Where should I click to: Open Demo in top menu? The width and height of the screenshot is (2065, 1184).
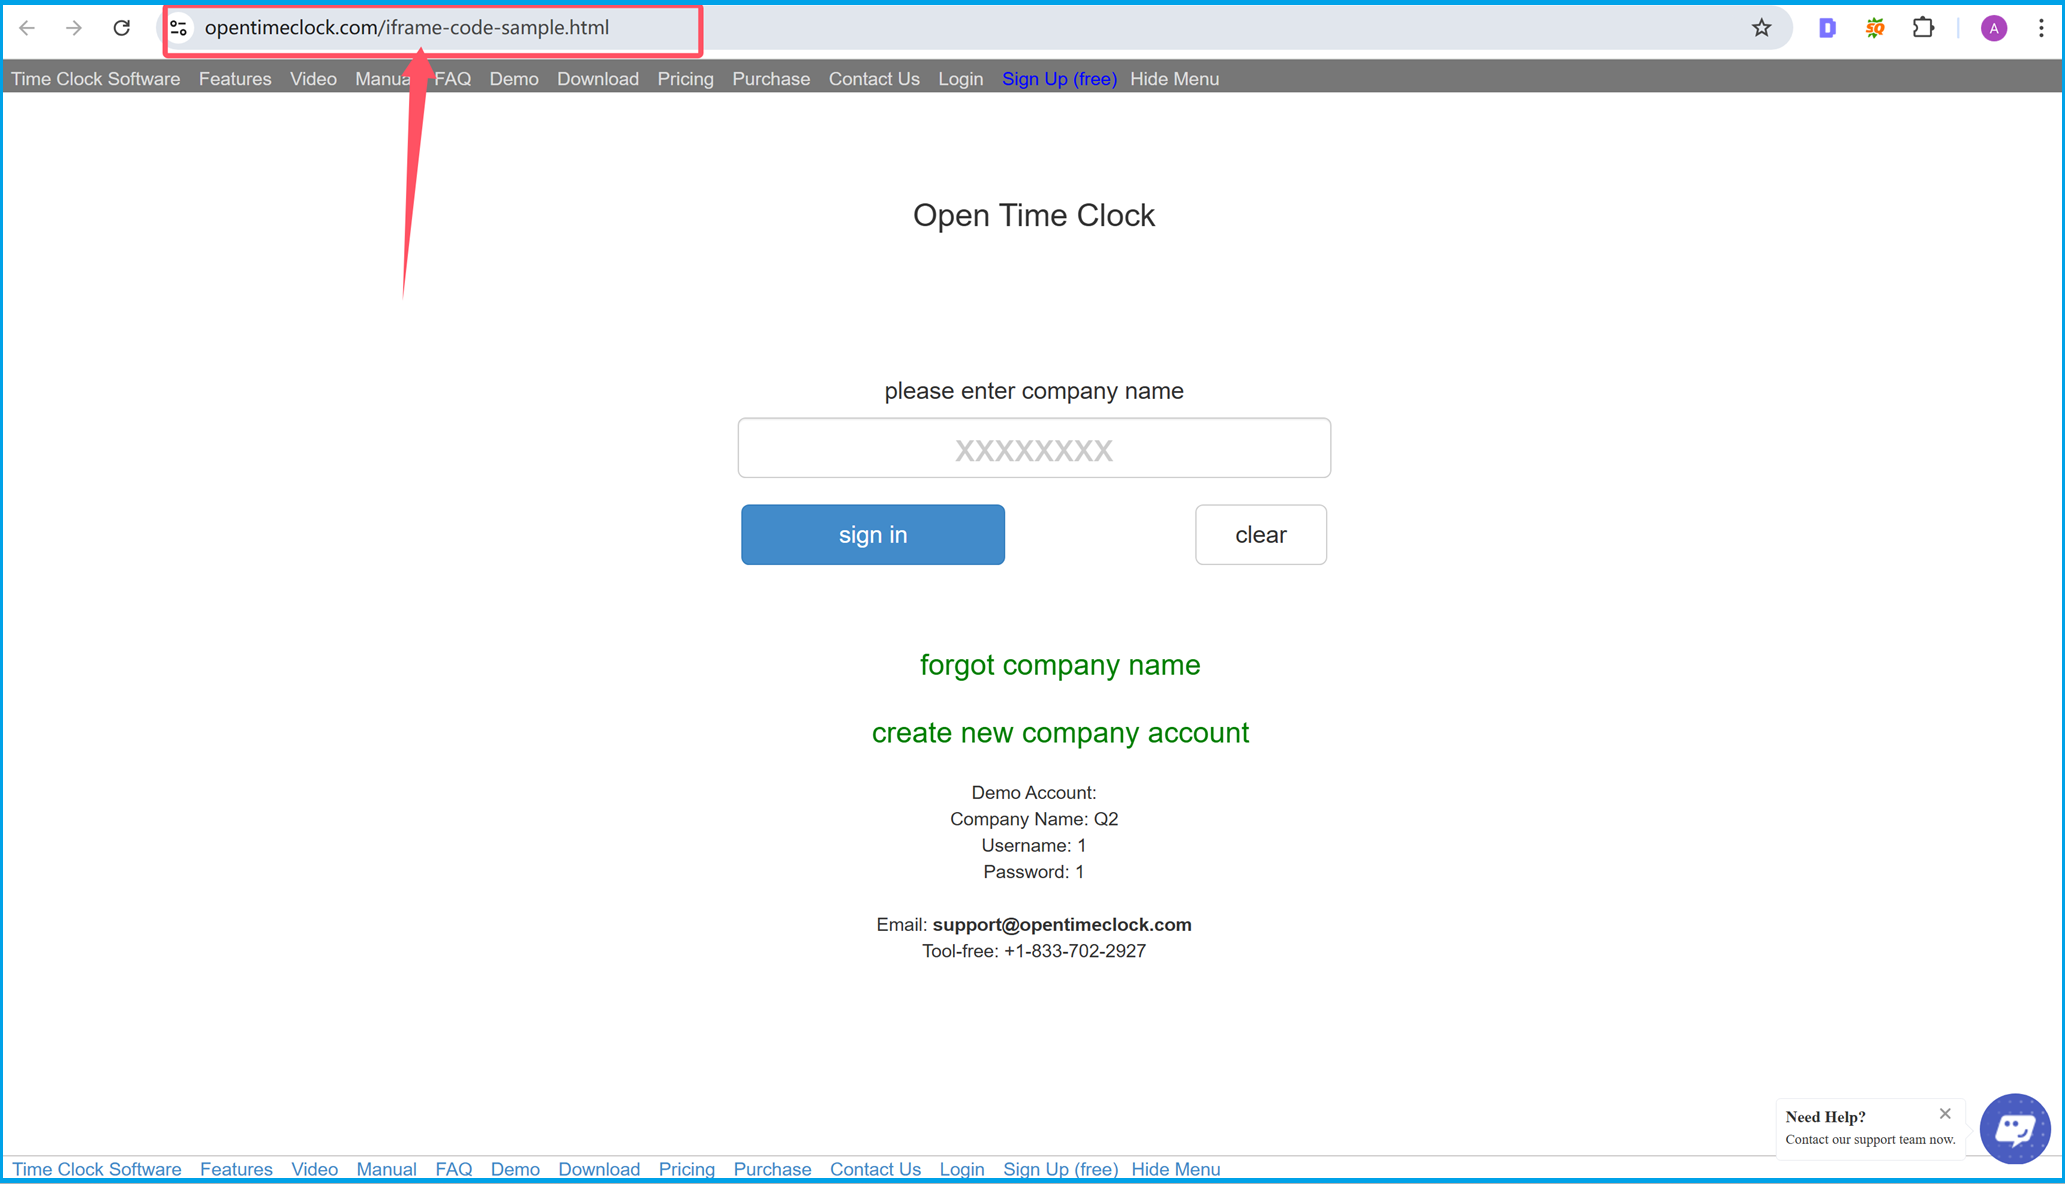[x=514, y=79]
